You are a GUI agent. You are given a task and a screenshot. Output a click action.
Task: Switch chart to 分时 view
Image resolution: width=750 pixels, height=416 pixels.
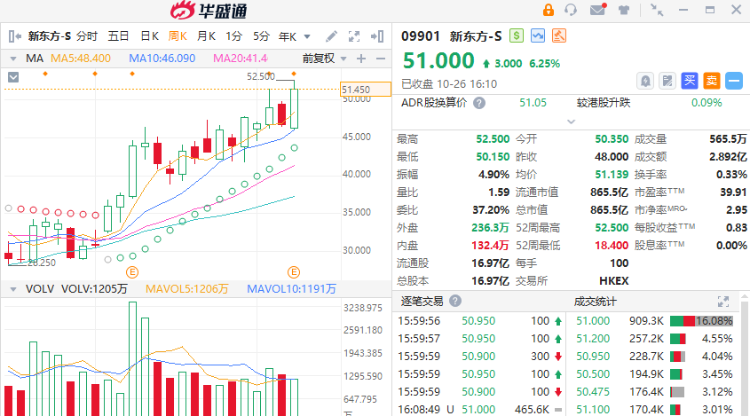click(x=87, y=36)
